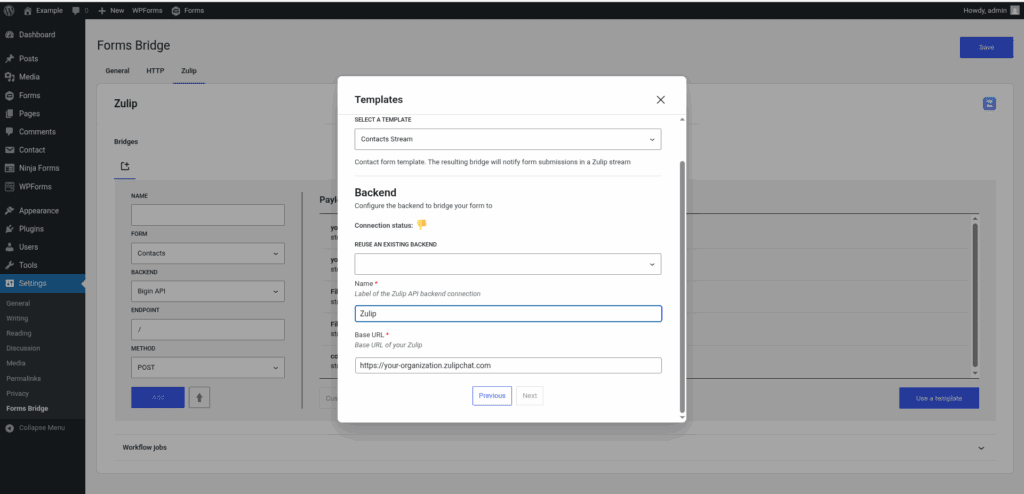Open the Backend dropdown showing Bigin API
The height and width of the screenshot is (494, 1024).
(208, 291)
